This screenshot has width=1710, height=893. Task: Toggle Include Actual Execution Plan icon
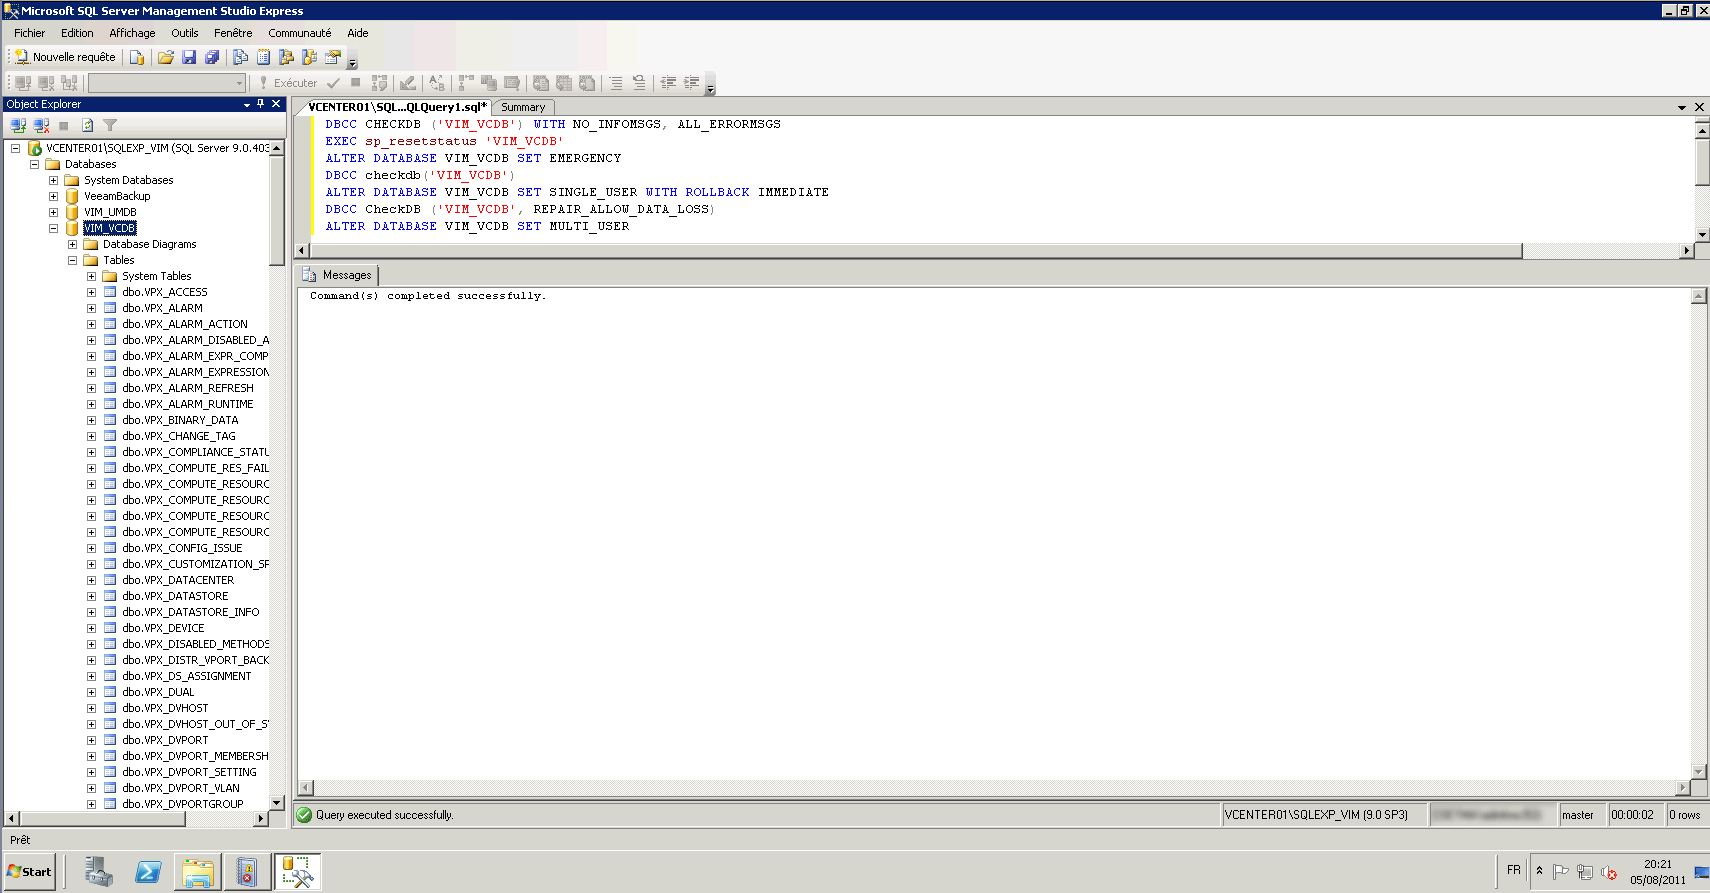point(466,83)
